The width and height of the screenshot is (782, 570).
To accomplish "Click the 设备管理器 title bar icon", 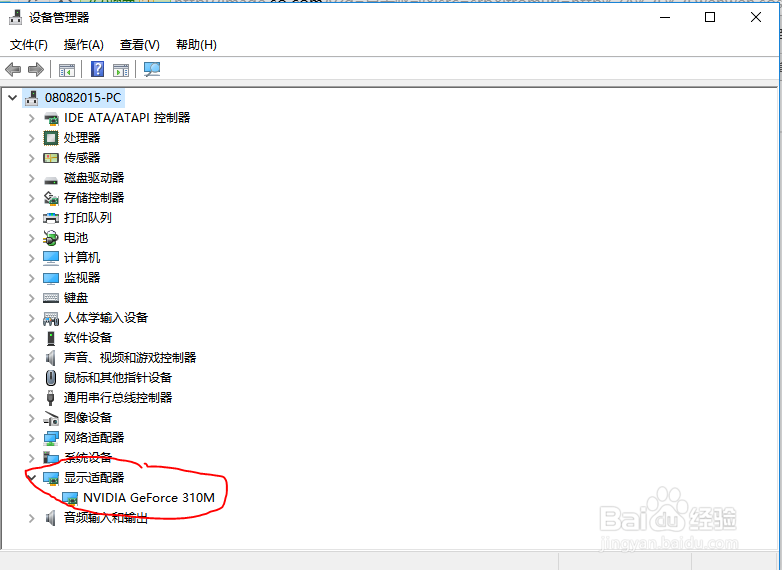I will [15, 17].
